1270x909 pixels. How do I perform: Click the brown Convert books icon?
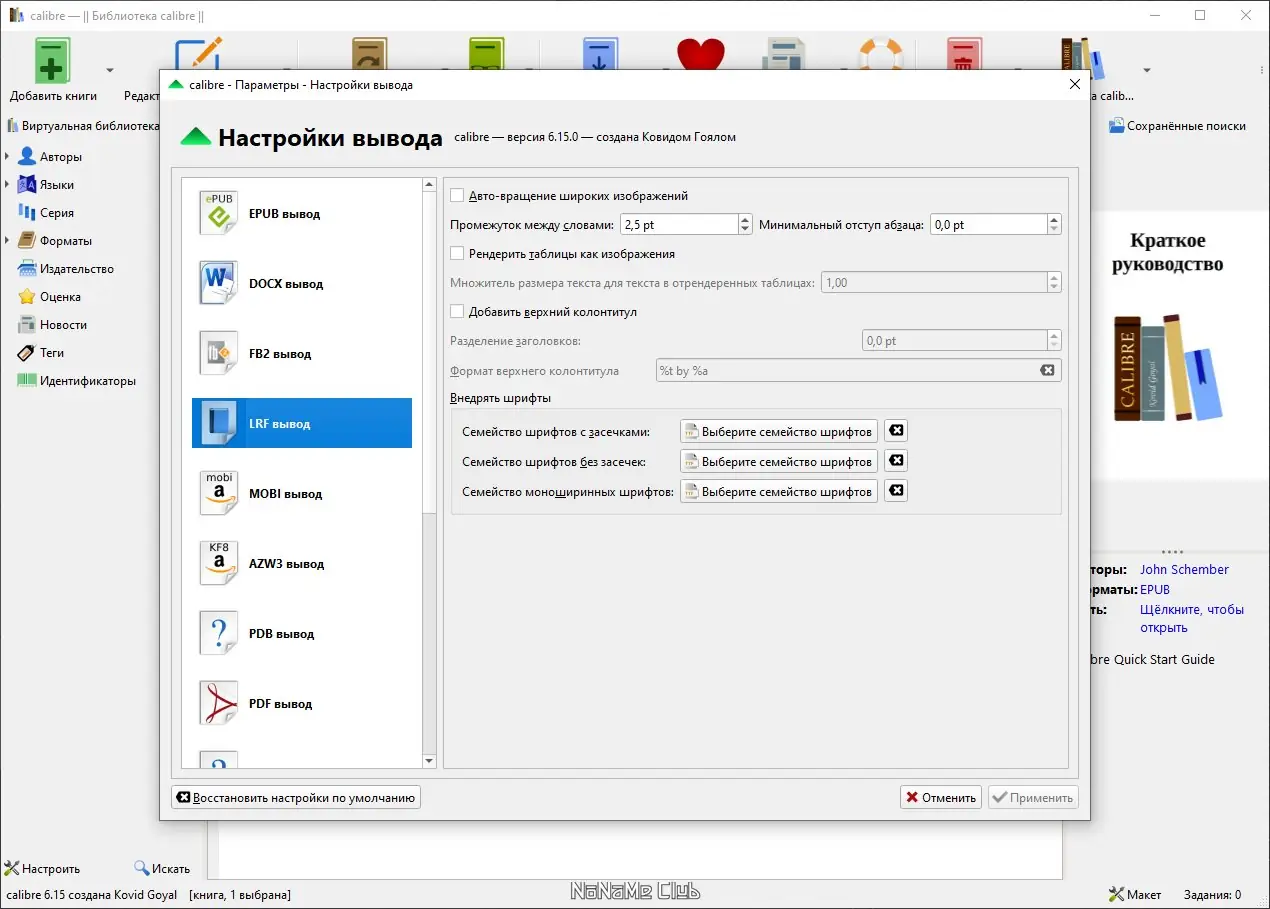coord(369,53)
